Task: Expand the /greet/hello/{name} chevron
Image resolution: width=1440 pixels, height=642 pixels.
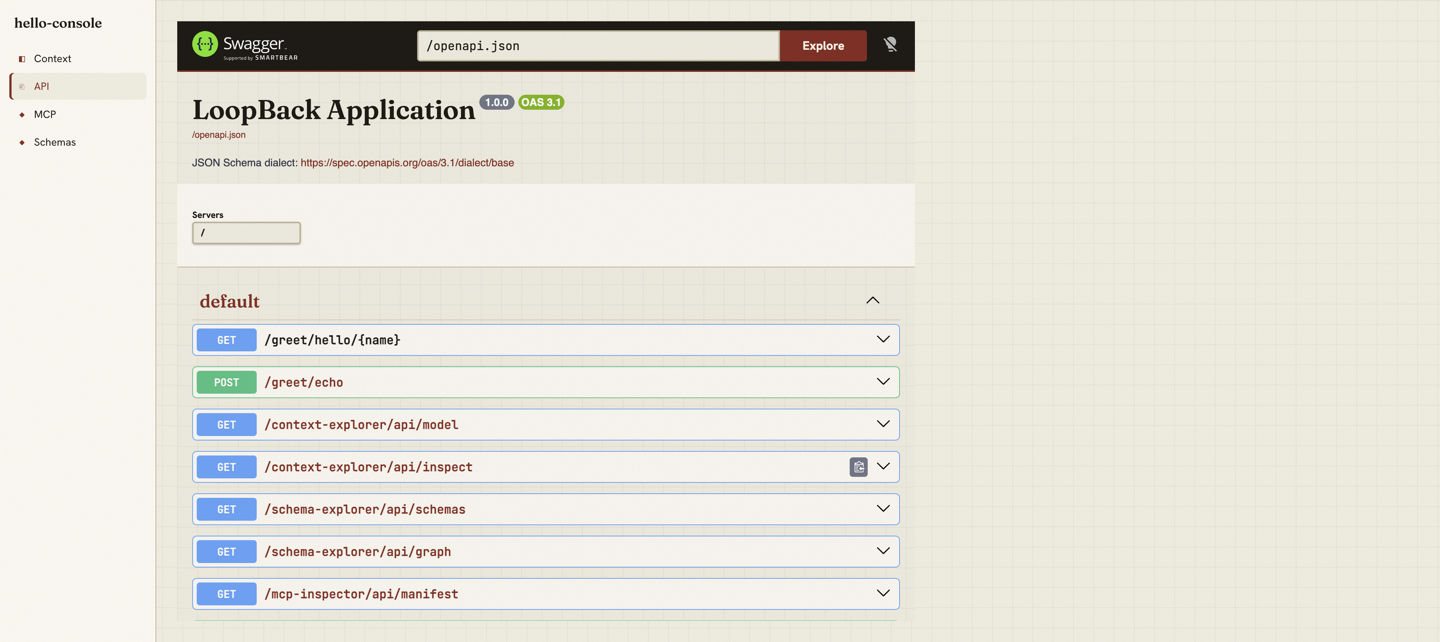Action: (883, 339)
